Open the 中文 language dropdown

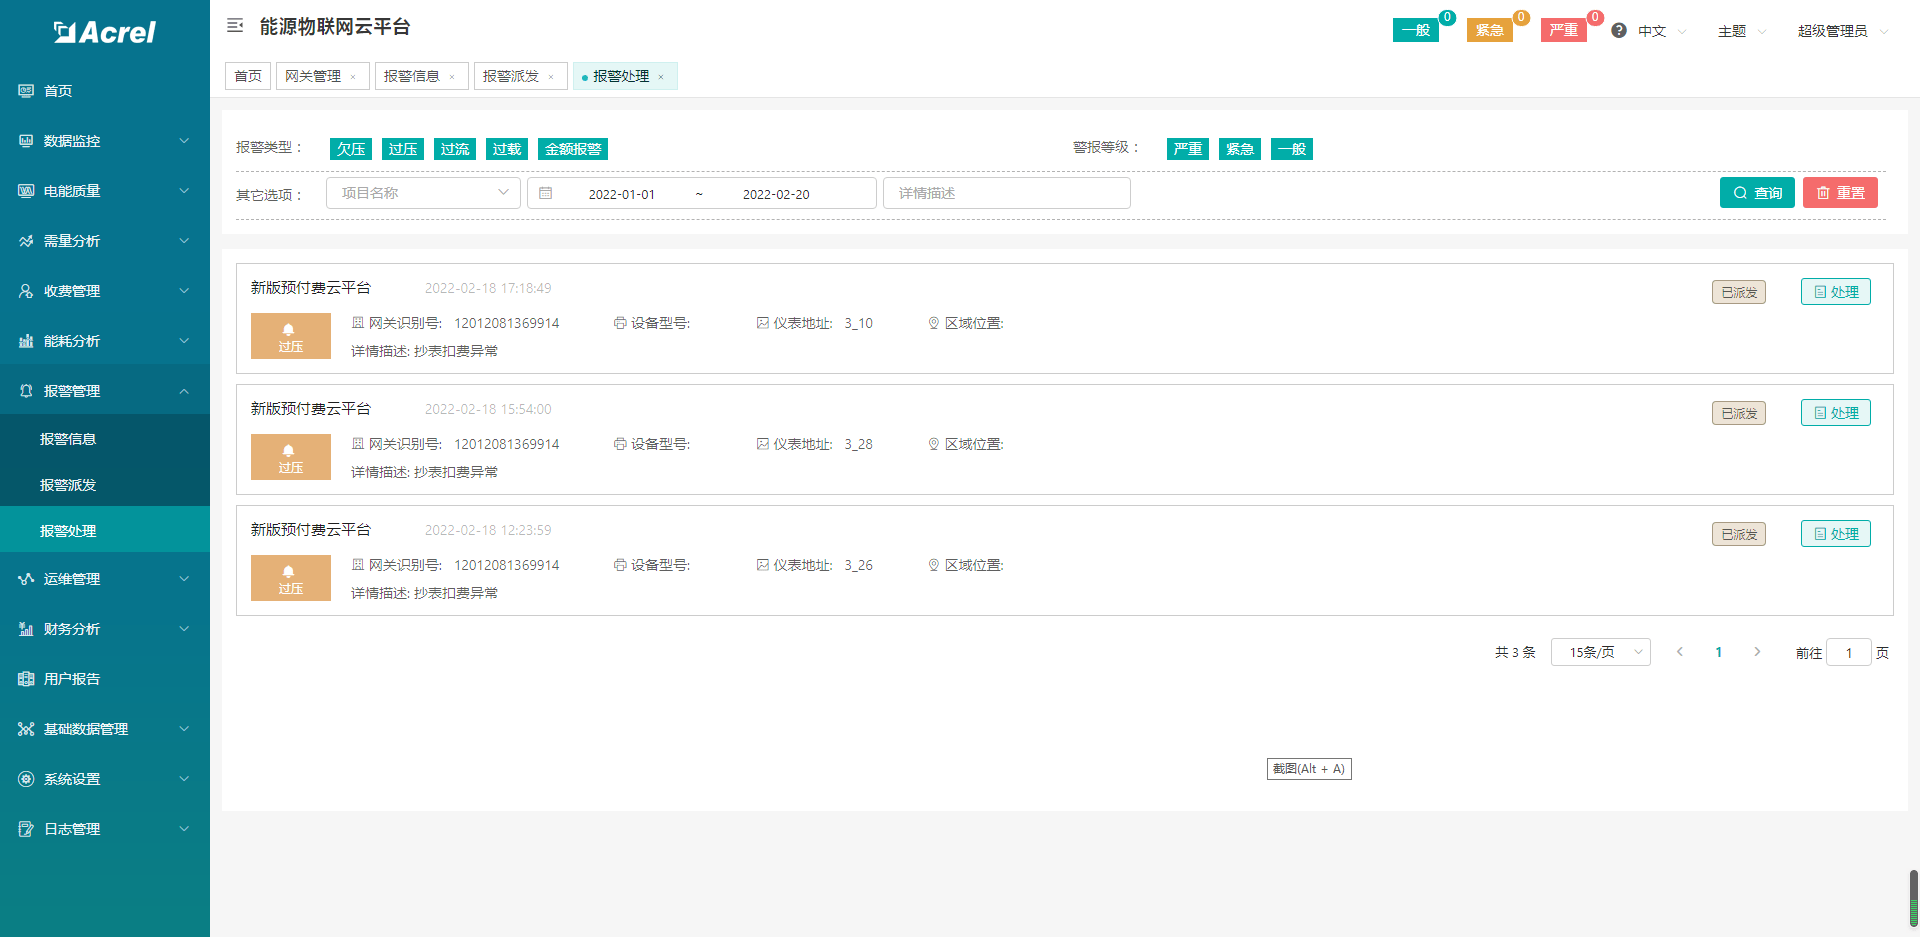[1662, 31]
